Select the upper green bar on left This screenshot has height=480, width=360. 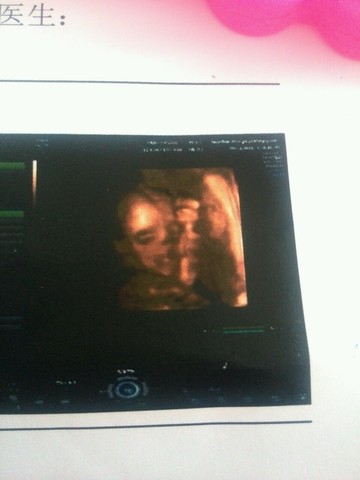coord(12,166)
